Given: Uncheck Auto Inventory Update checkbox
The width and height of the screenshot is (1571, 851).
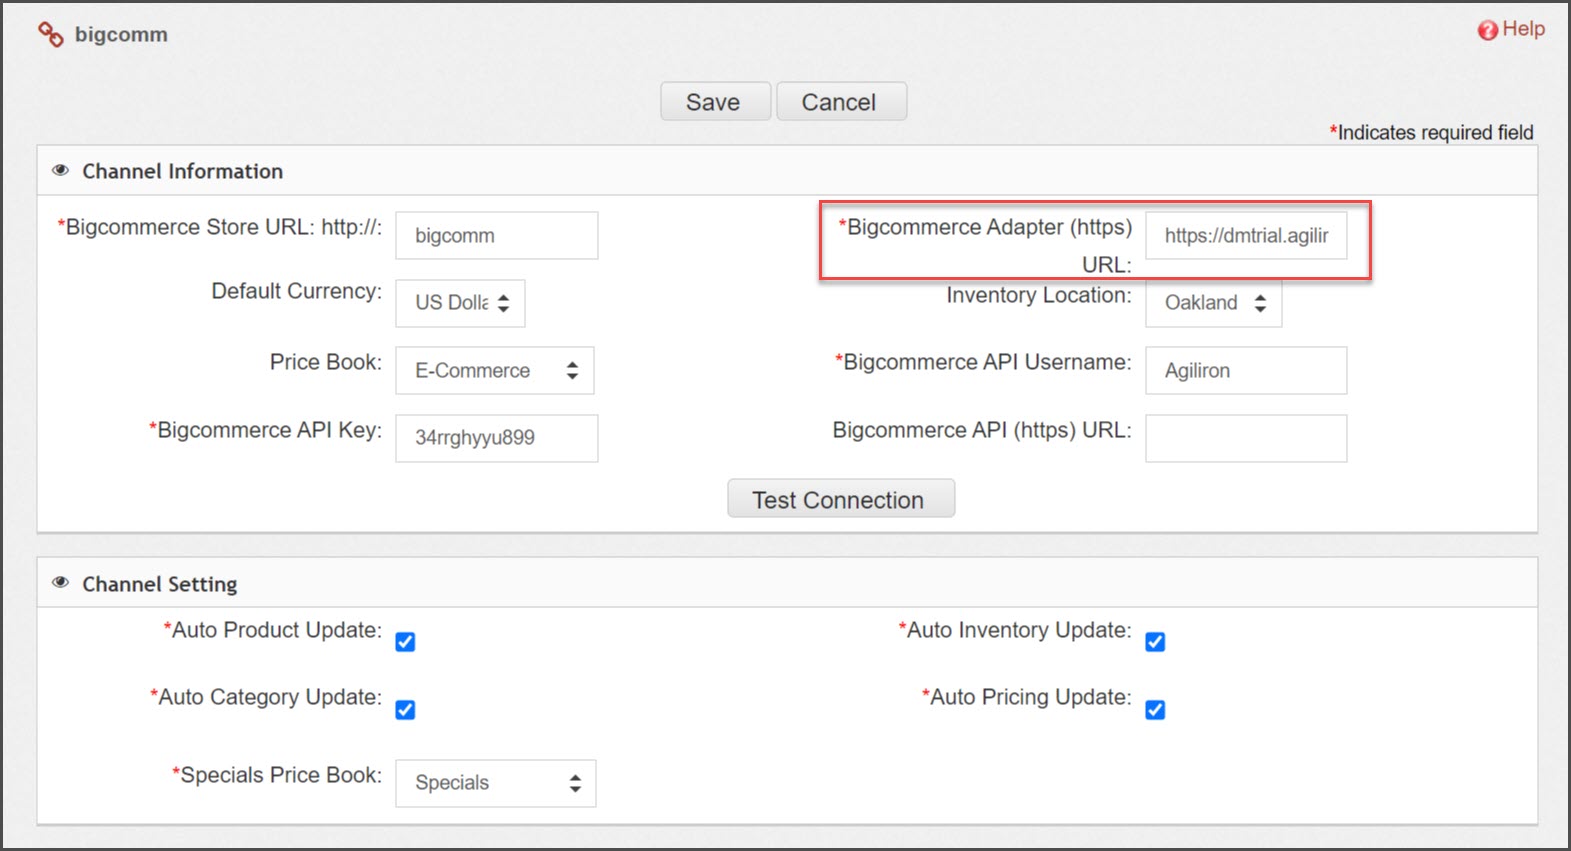Looking at the screenshot, I should [x=1155, y=642].
